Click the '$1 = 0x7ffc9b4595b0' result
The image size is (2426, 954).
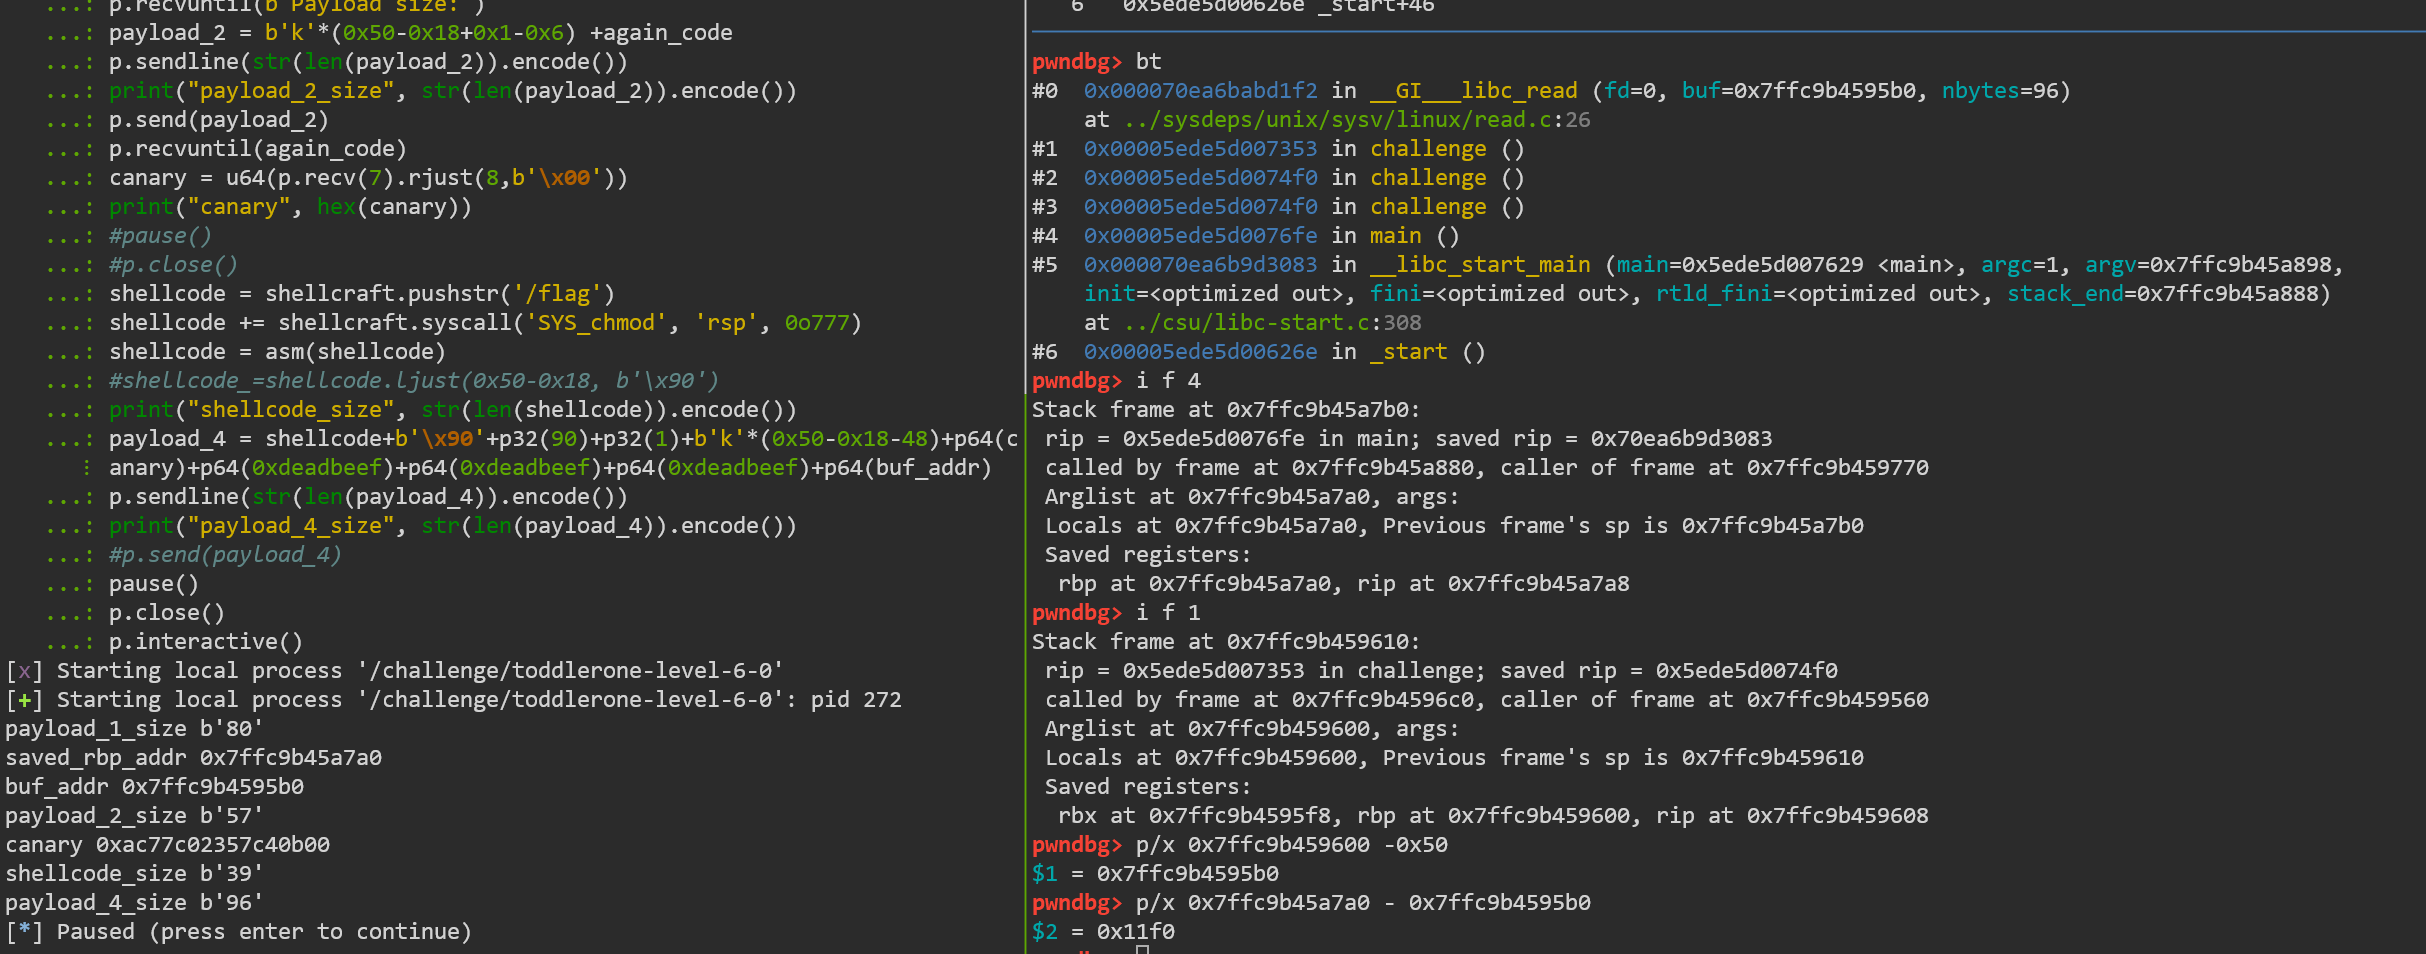(1155, 874)
